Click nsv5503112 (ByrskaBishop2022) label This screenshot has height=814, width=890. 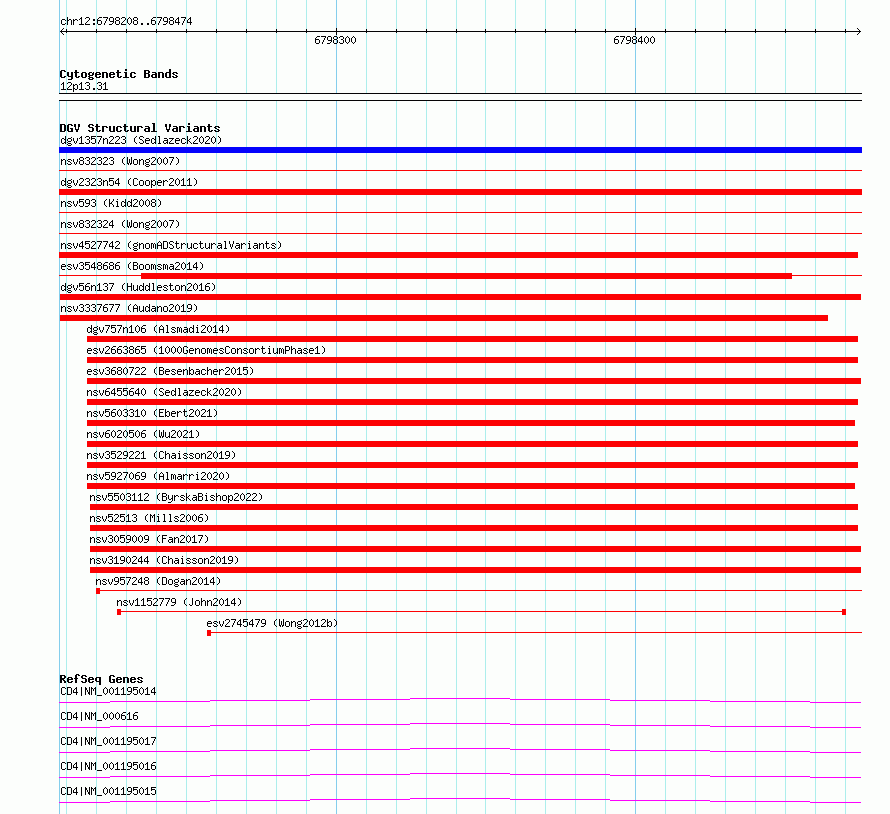tap(176, 497)
